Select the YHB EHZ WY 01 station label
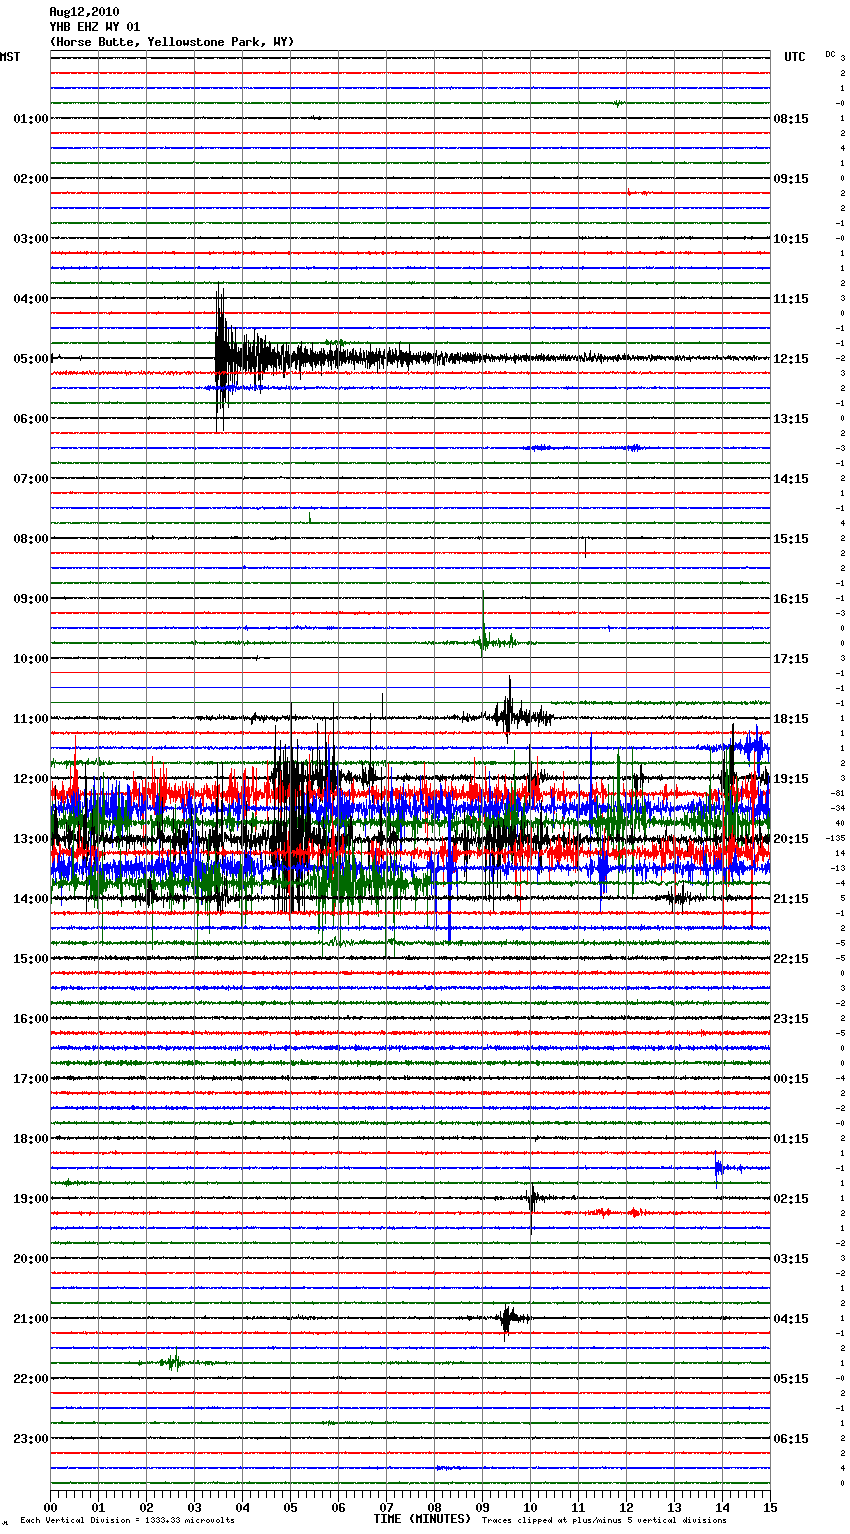Viewport: 850px width, 1534px height. pos(95,27)
